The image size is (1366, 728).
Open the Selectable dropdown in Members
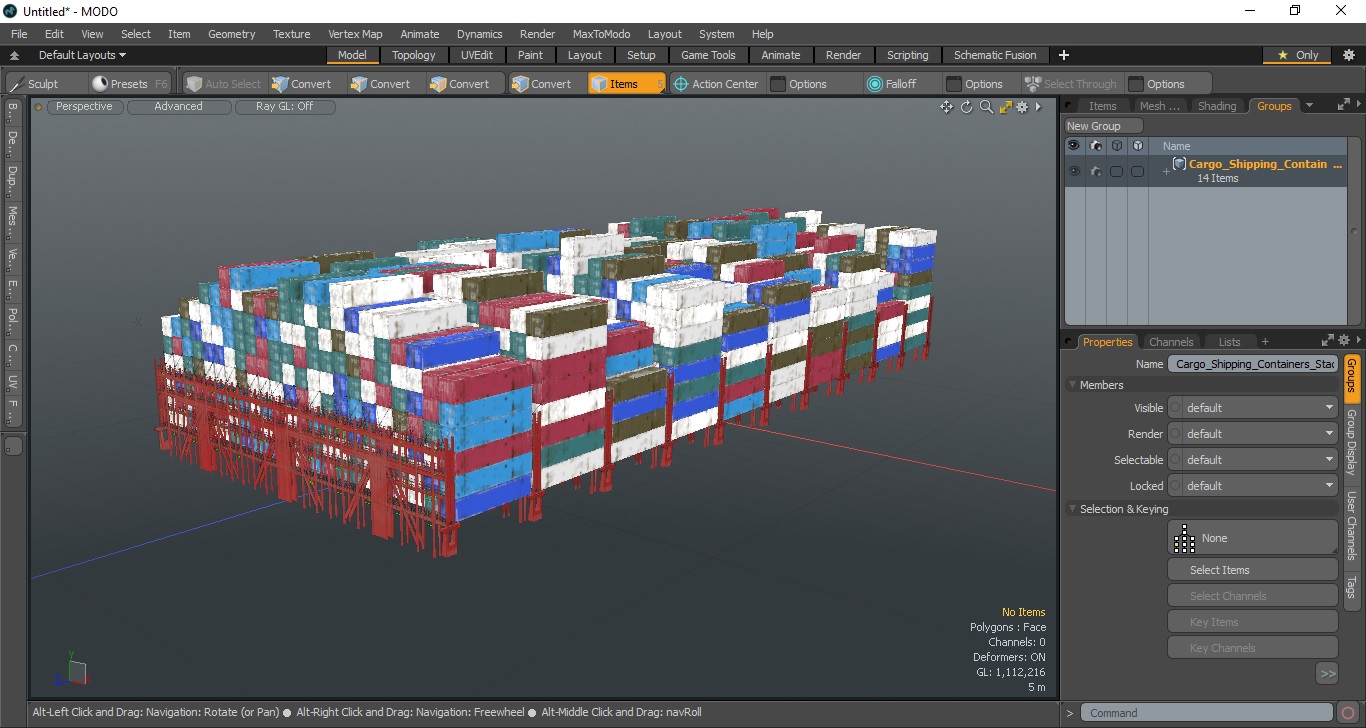coord(1253,460)
